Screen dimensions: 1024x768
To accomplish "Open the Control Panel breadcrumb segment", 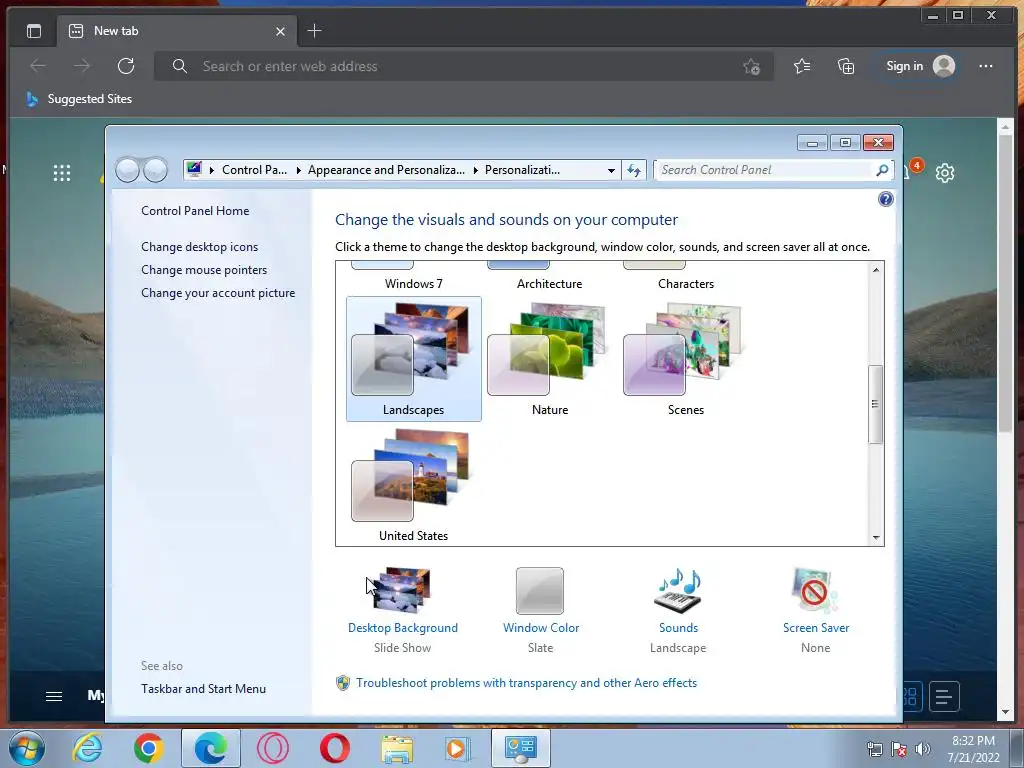I will [x=254, y=170].
